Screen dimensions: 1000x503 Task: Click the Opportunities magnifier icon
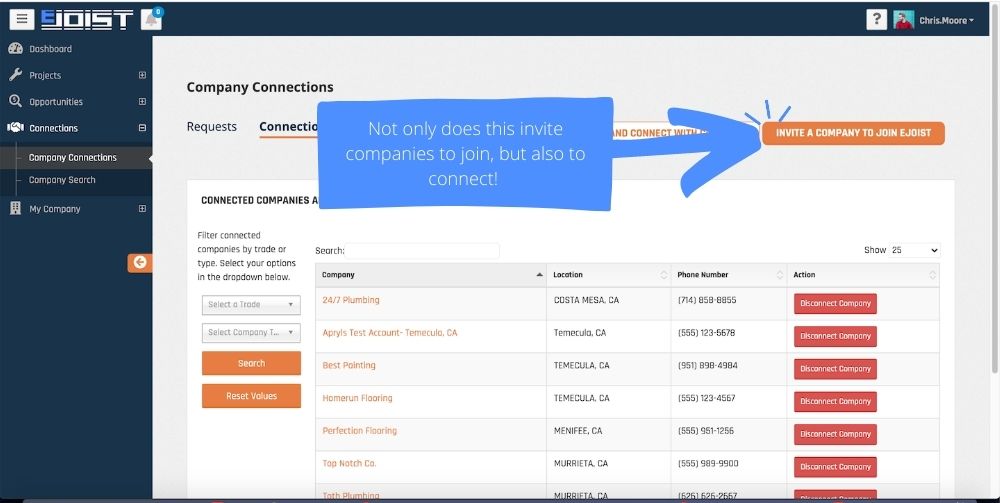coord(15,101)
